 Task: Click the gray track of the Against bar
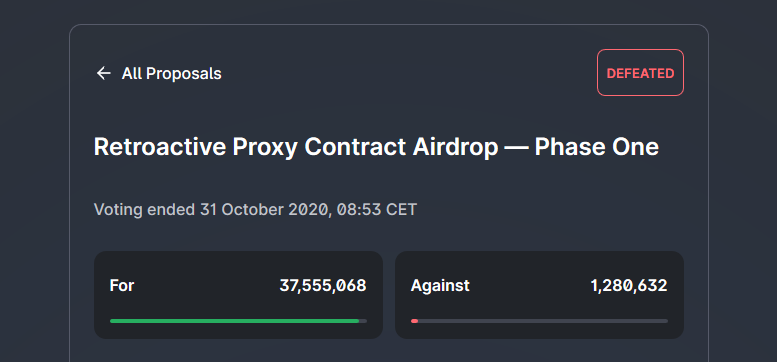tap(543, 321)
